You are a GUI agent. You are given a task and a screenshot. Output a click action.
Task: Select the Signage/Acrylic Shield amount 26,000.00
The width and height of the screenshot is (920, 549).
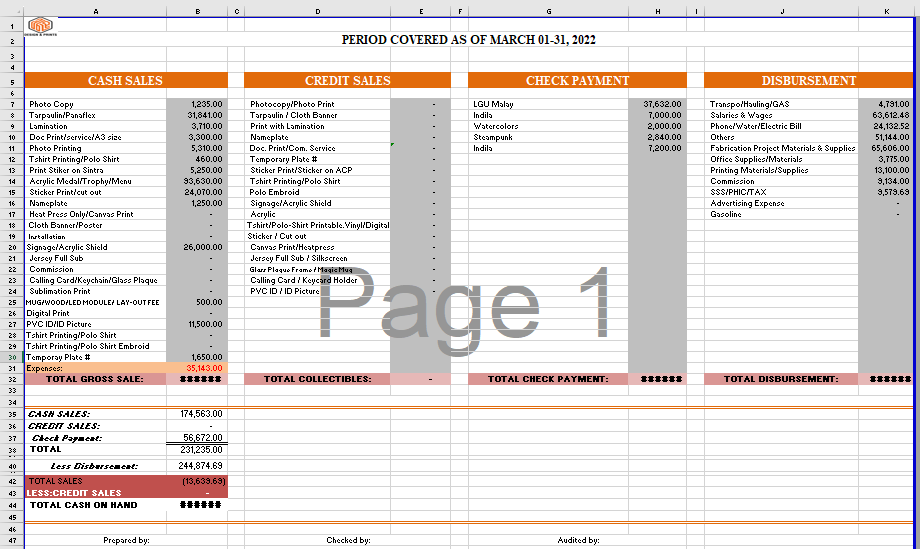tap(197, 248)
